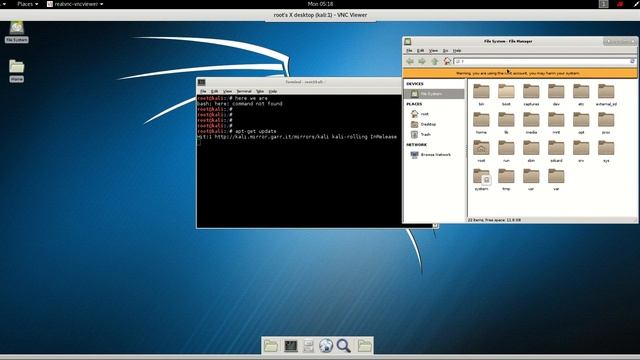The image size is (640, 360).
Task: Open Go menu in File Manager
Action: 445,51
